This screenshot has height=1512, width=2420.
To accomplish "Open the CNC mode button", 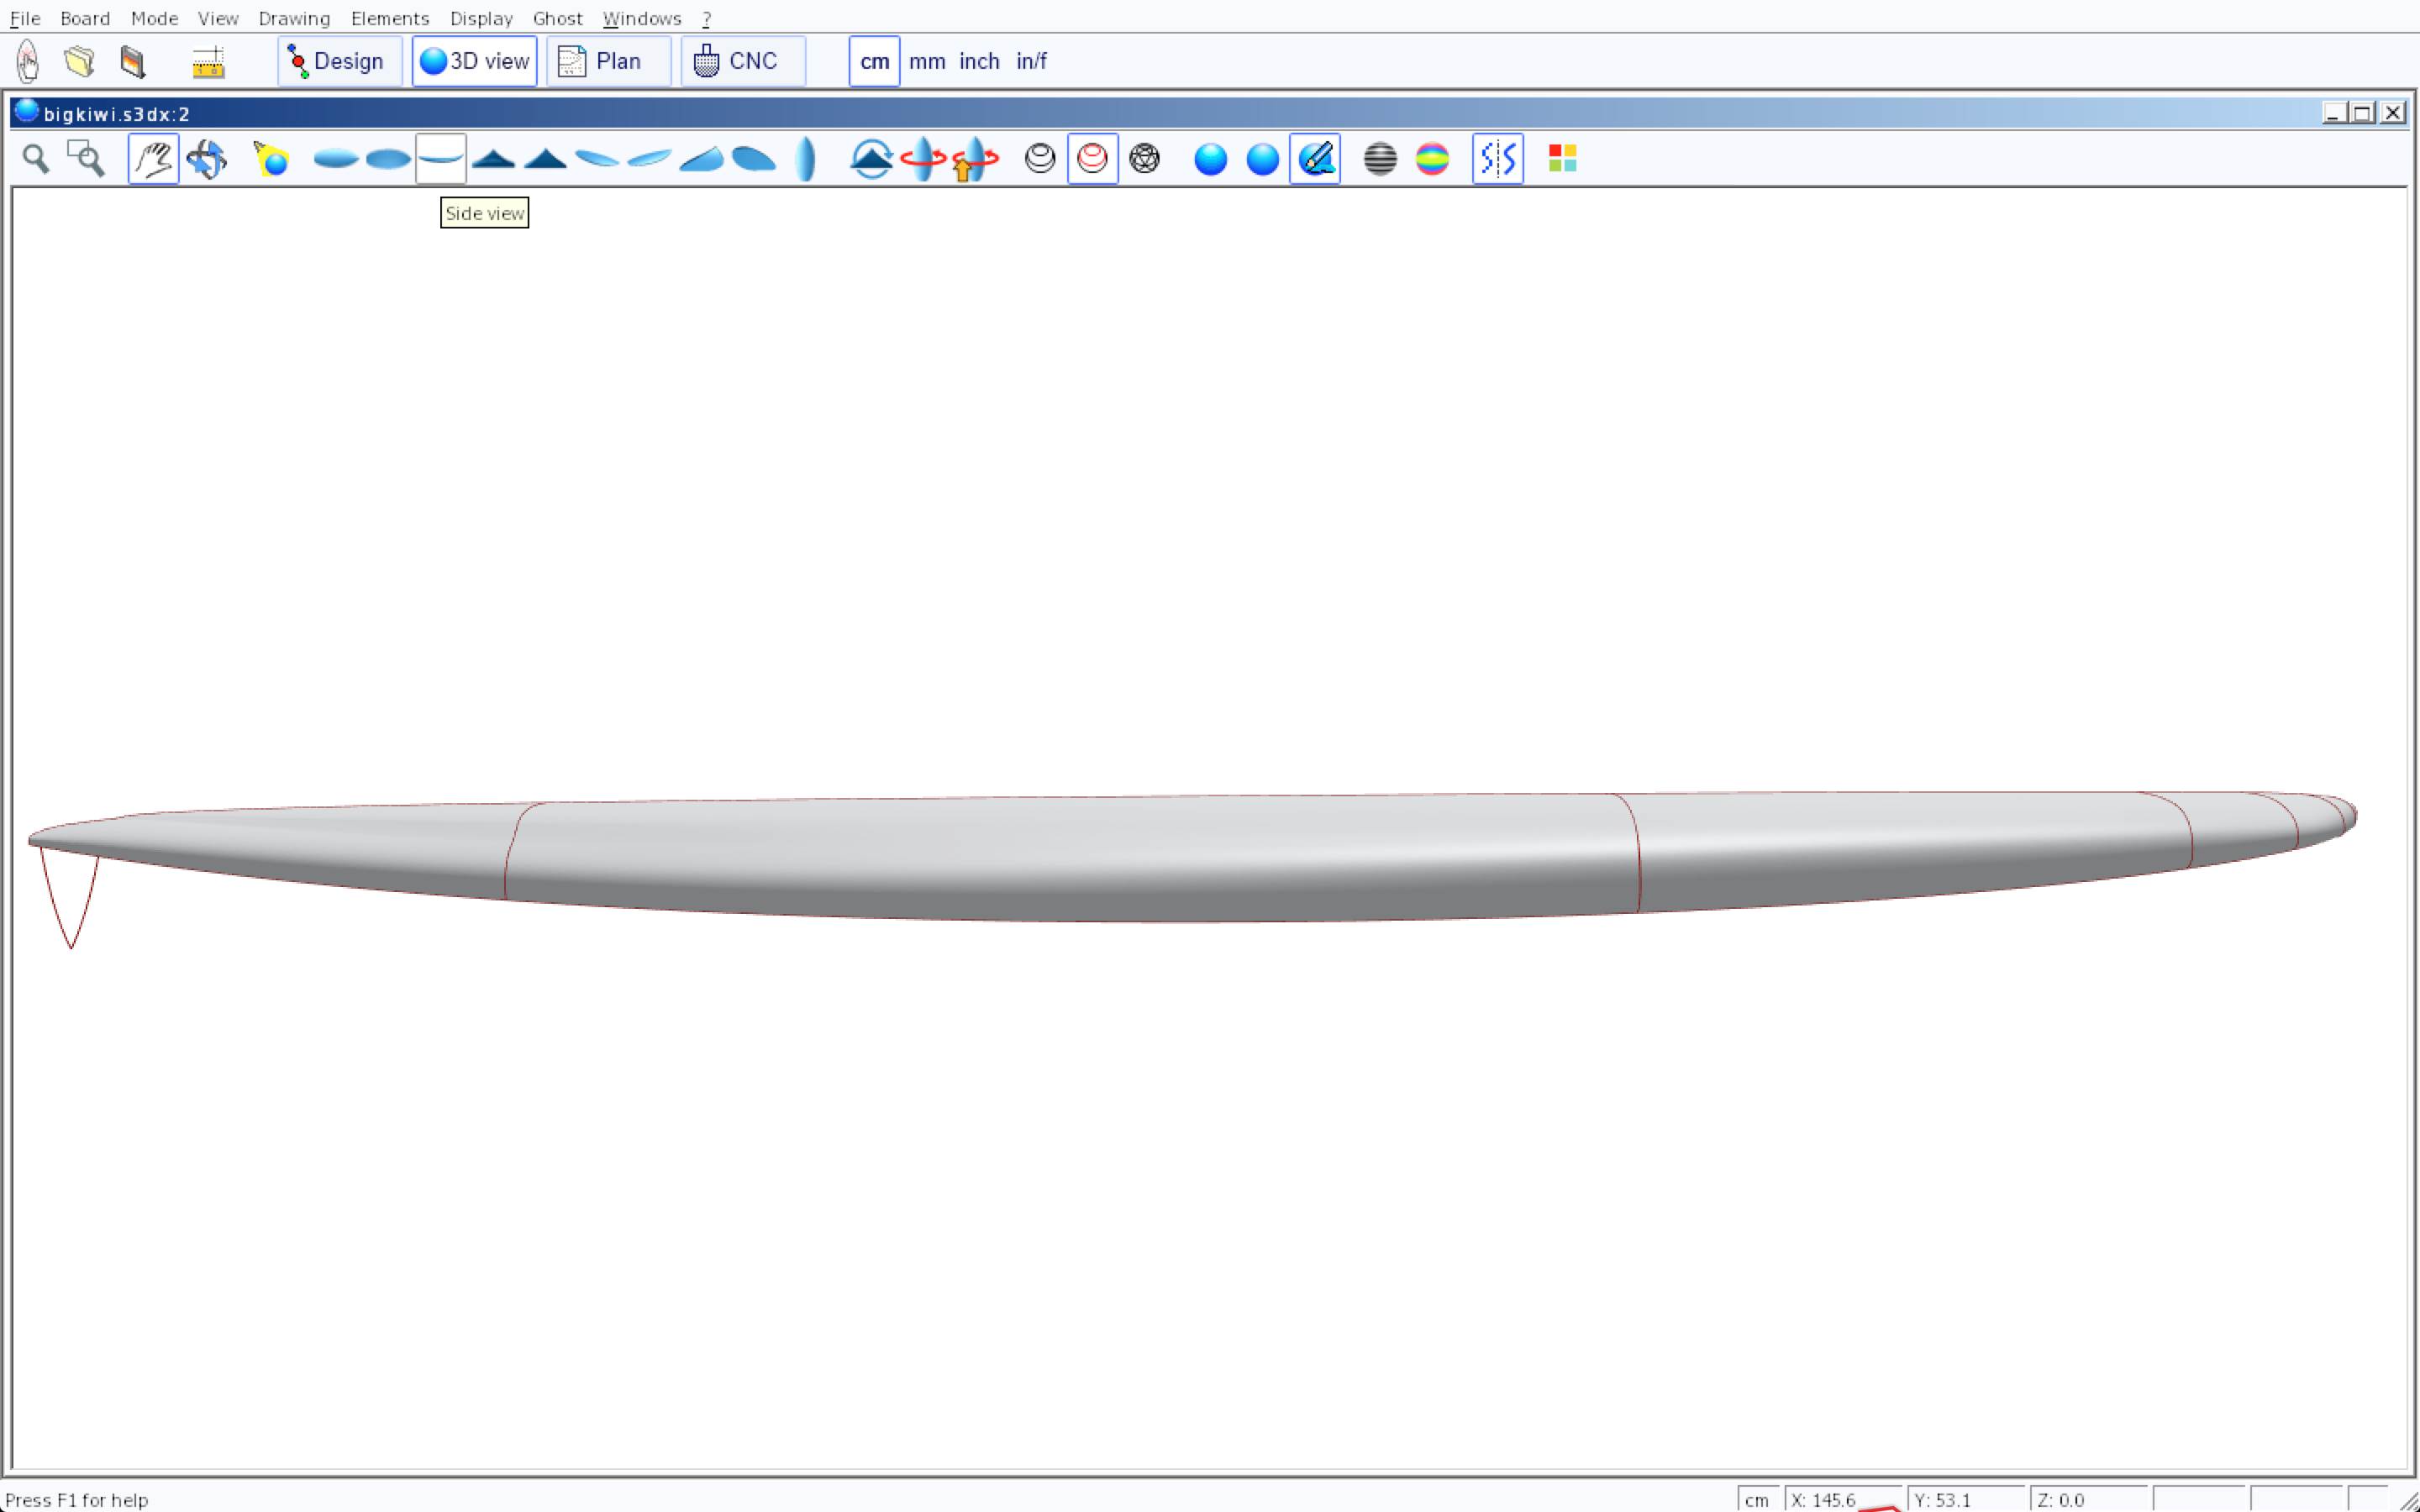I will point(742,61).
